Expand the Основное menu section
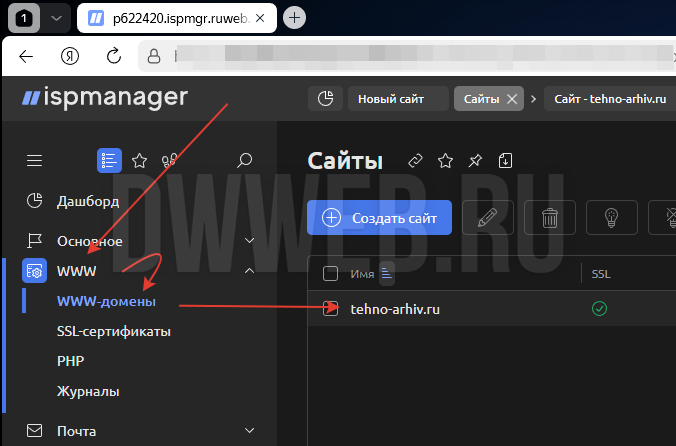Image resolution: width=676 pixels, height=446 pixels. coord(250,240)
